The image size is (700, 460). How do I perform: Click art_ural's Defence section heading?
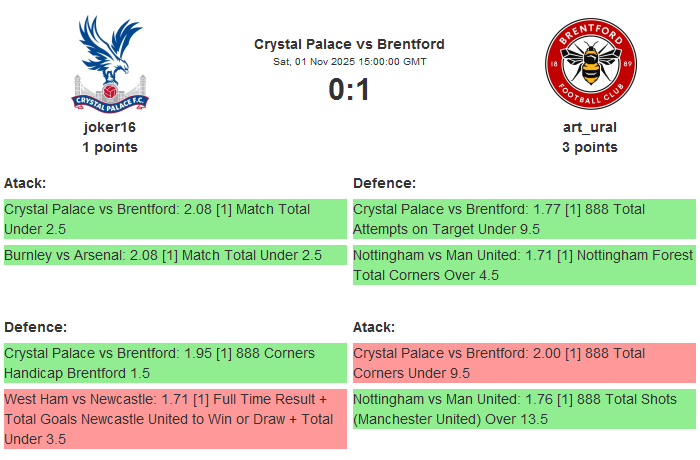[384, 183]
